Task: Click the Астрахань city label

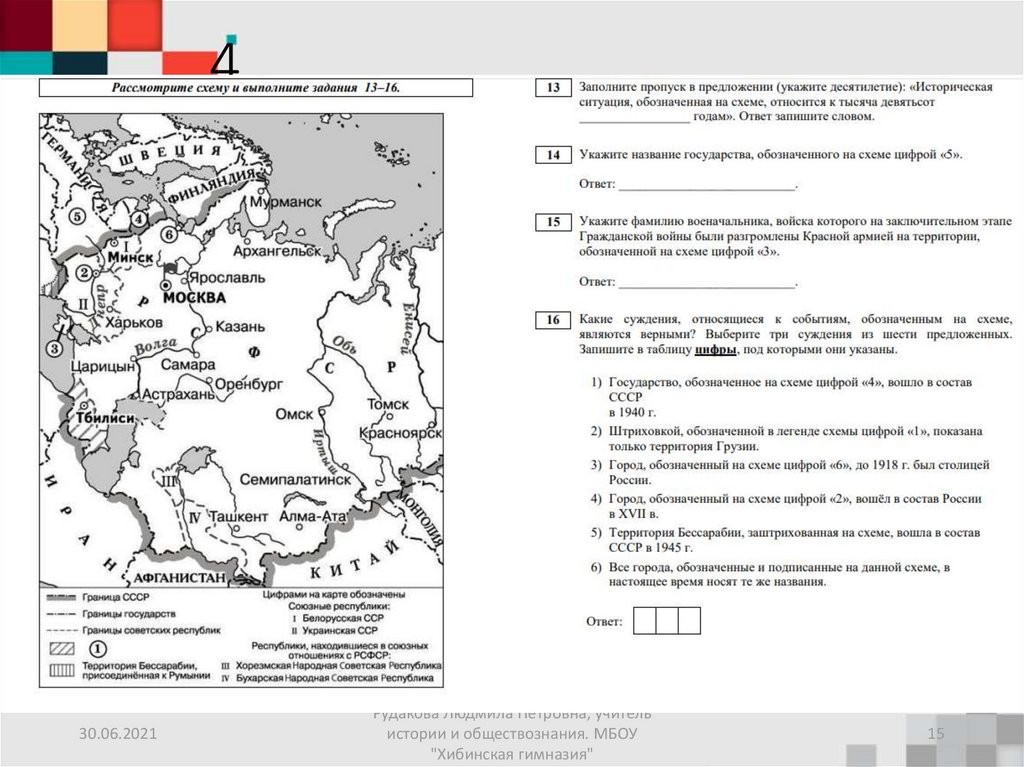Action: [178, 395]
